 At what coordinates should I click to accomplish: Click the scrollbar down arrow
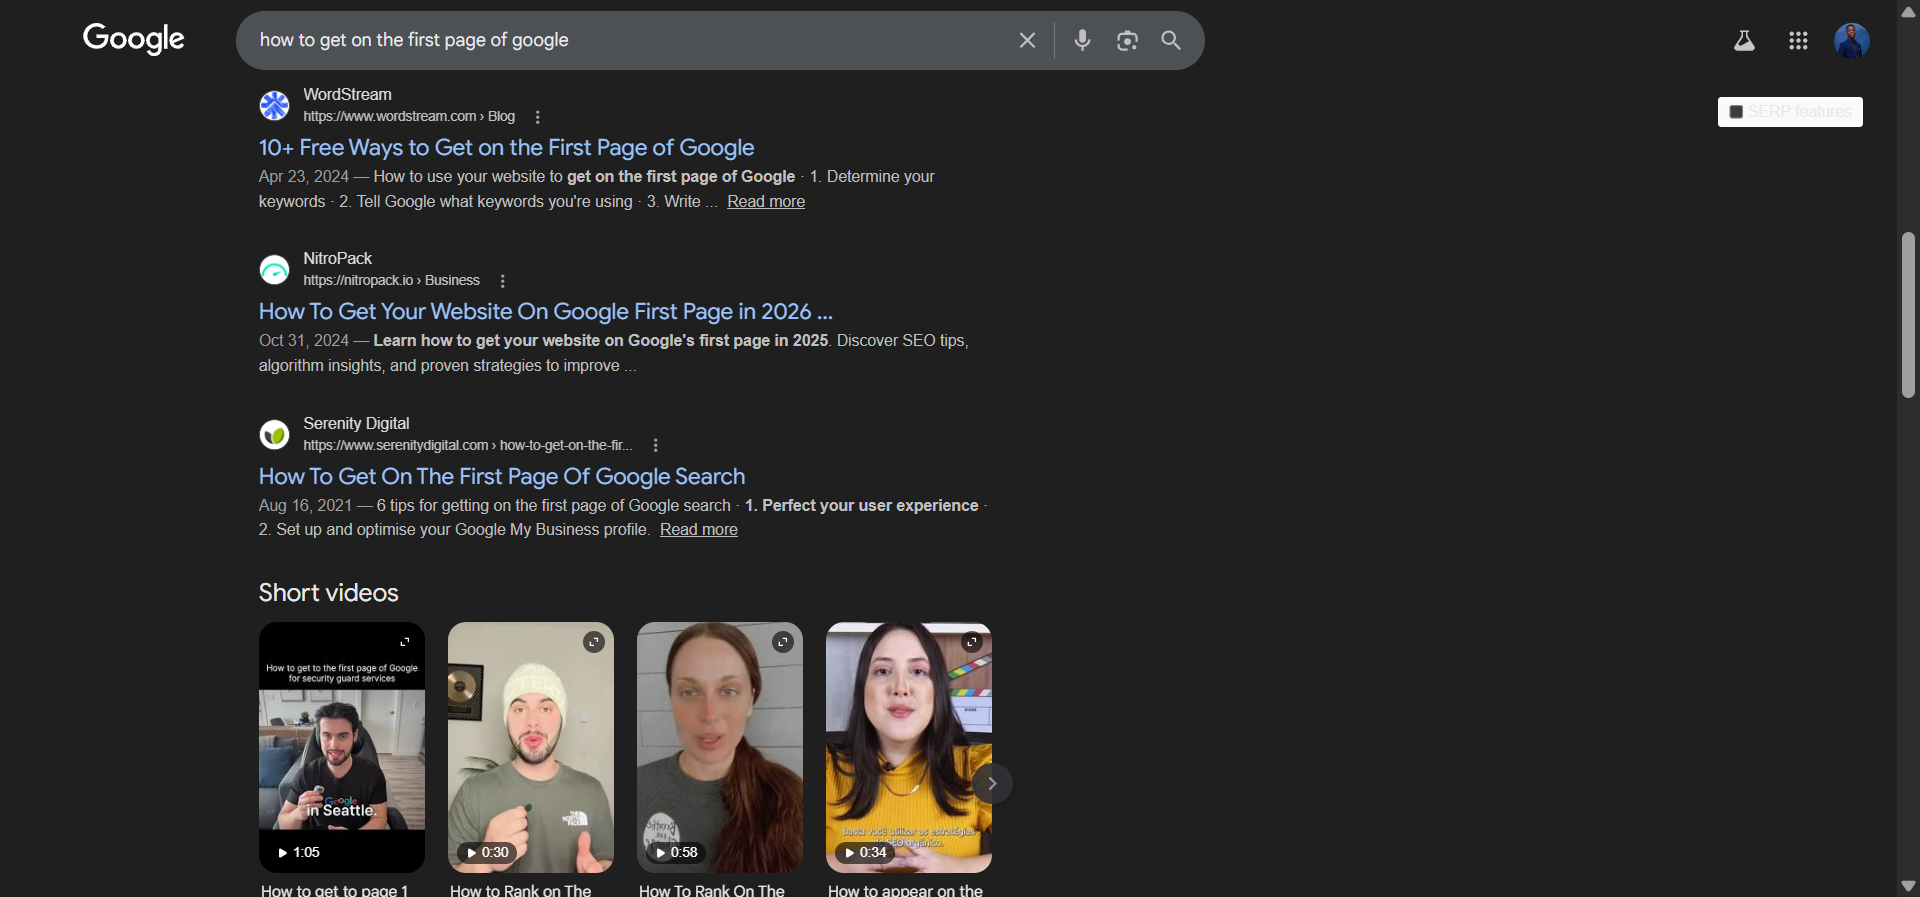[x=1908, y=886]
